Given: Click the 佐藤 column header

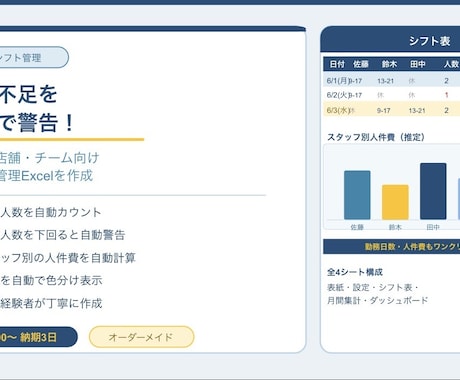Looking at the screenshot, I should tap(361, 64).
